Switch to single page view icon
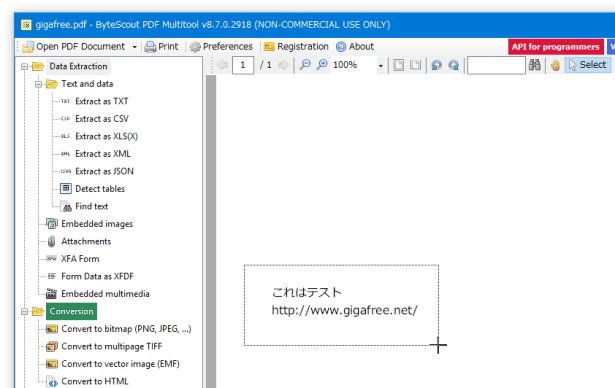 tap(398, 65)
